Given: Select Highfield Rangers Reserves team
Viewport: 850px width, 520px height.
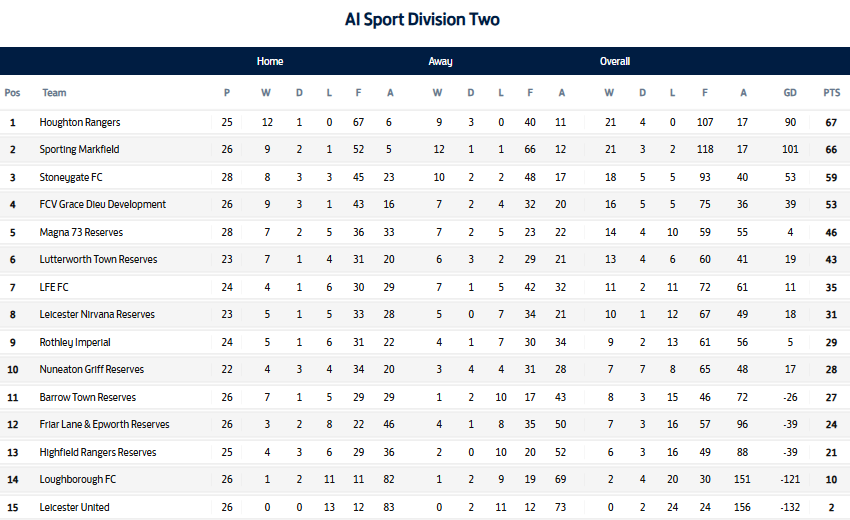Looking at the screenshot, I should (x=98, y=452).
